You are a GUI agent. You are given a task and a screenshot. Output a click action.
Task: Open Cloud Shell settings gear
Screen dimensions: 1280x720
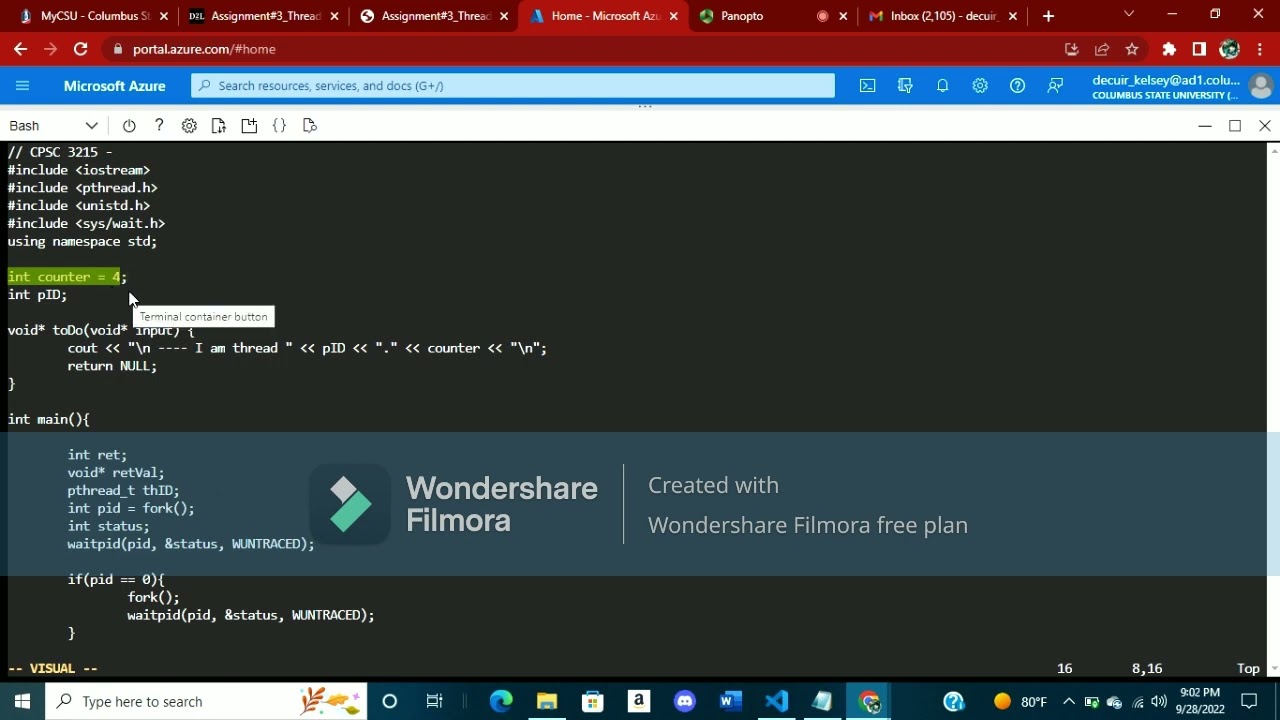(189, 126)
